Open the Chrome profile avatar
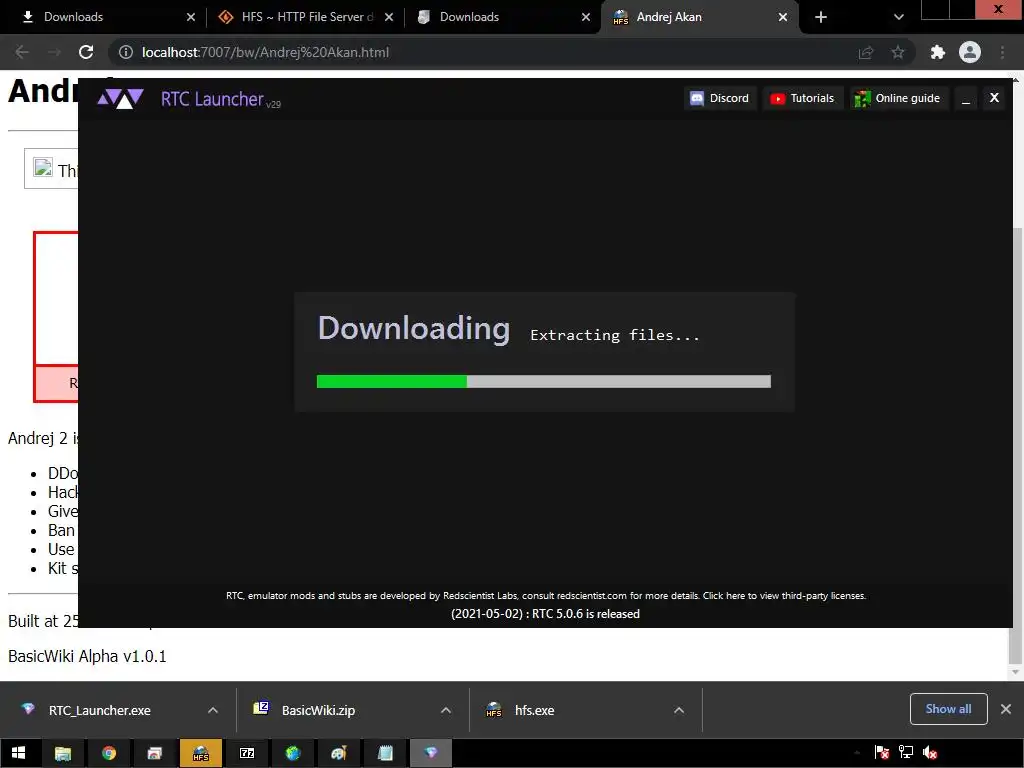This screenshot has width=1024, height=768. (970, 52)
